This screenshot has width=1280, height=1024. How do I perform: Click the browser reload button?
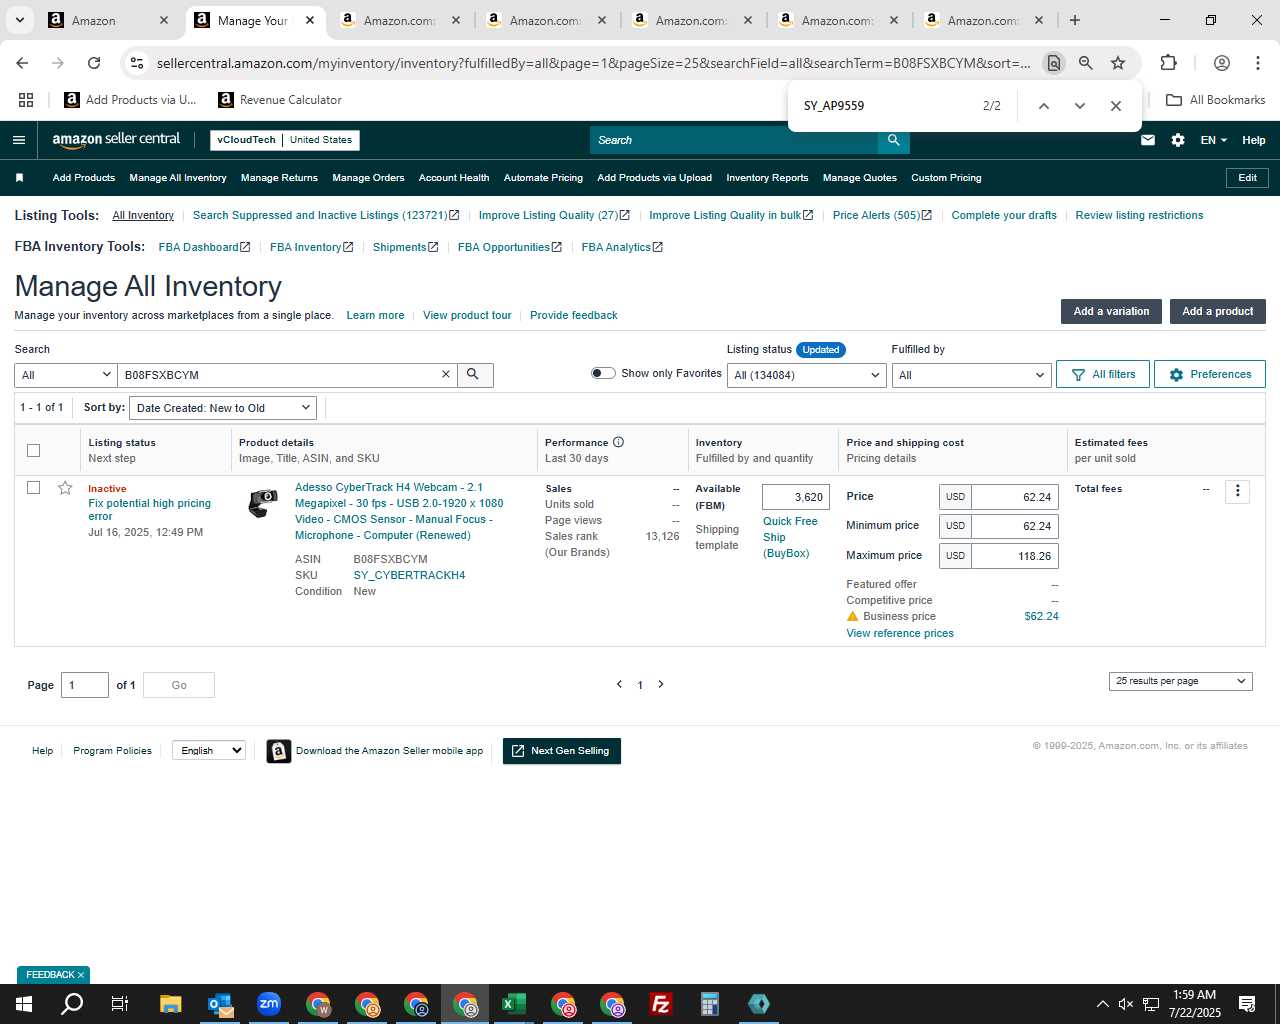94,63
